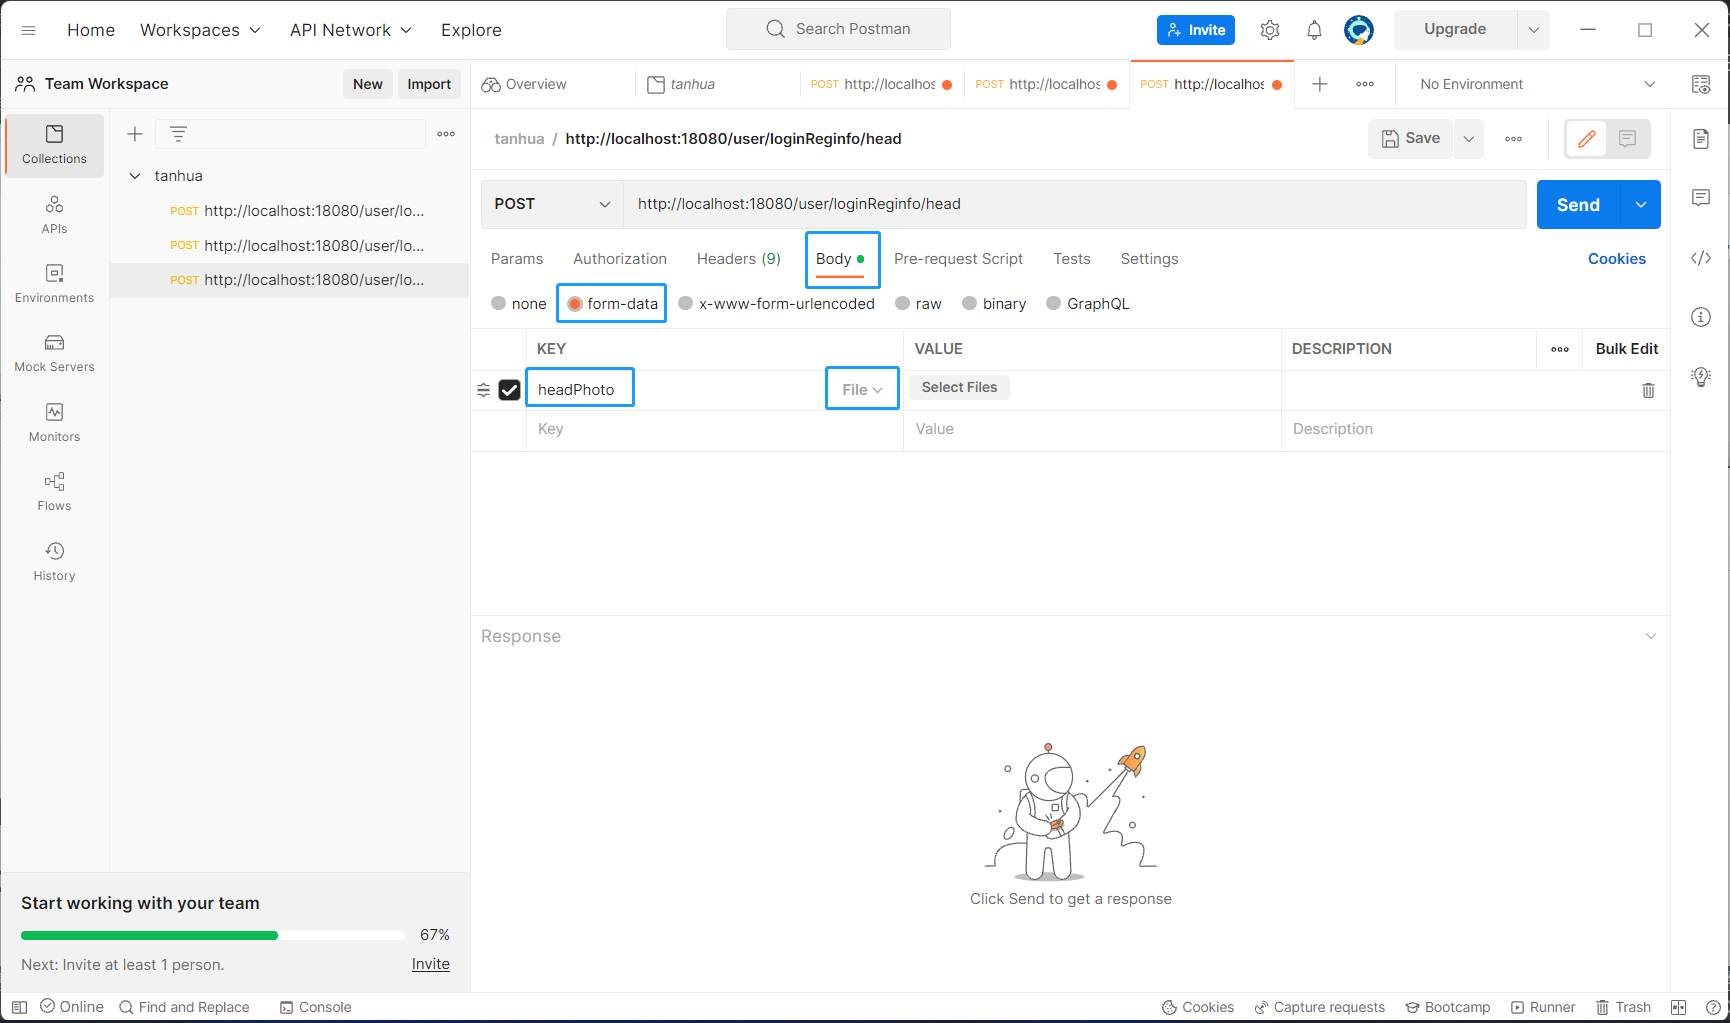Open the collections panel three-dots options
Image resolution: width=1730 pixels, height=1023 pixels.
pos(446,134)
